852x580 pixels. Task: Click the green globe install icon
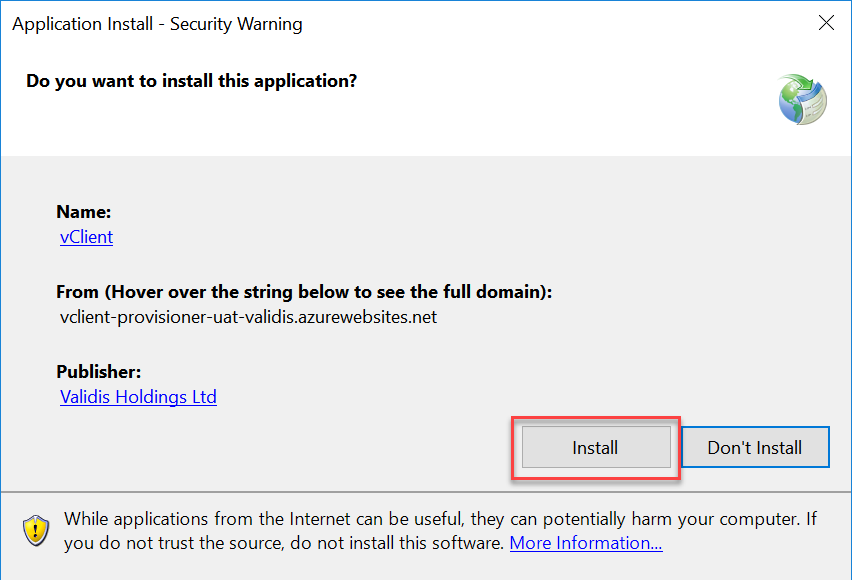803,99
